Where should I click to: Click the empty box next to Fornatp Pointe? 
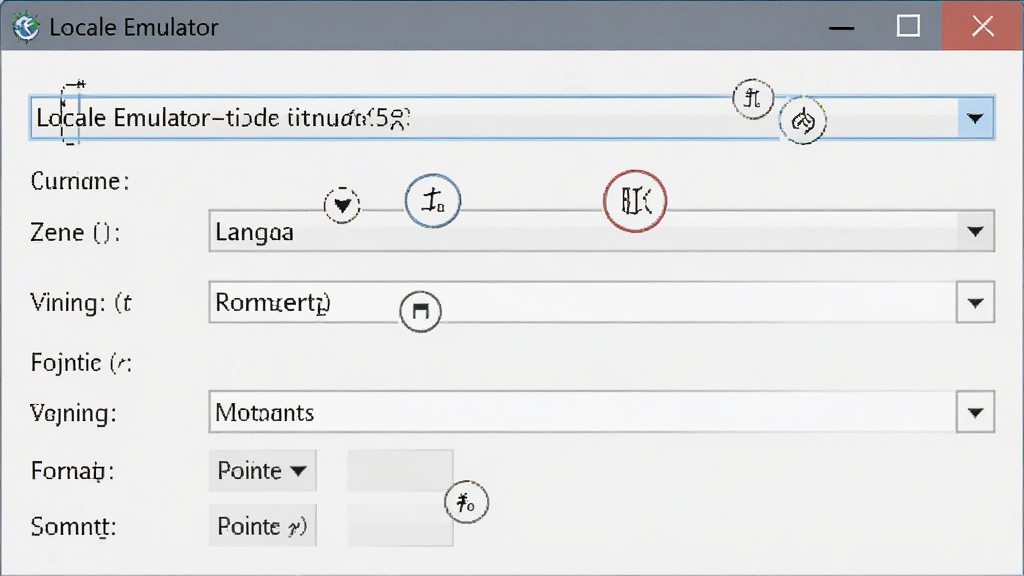pos(400,470)
